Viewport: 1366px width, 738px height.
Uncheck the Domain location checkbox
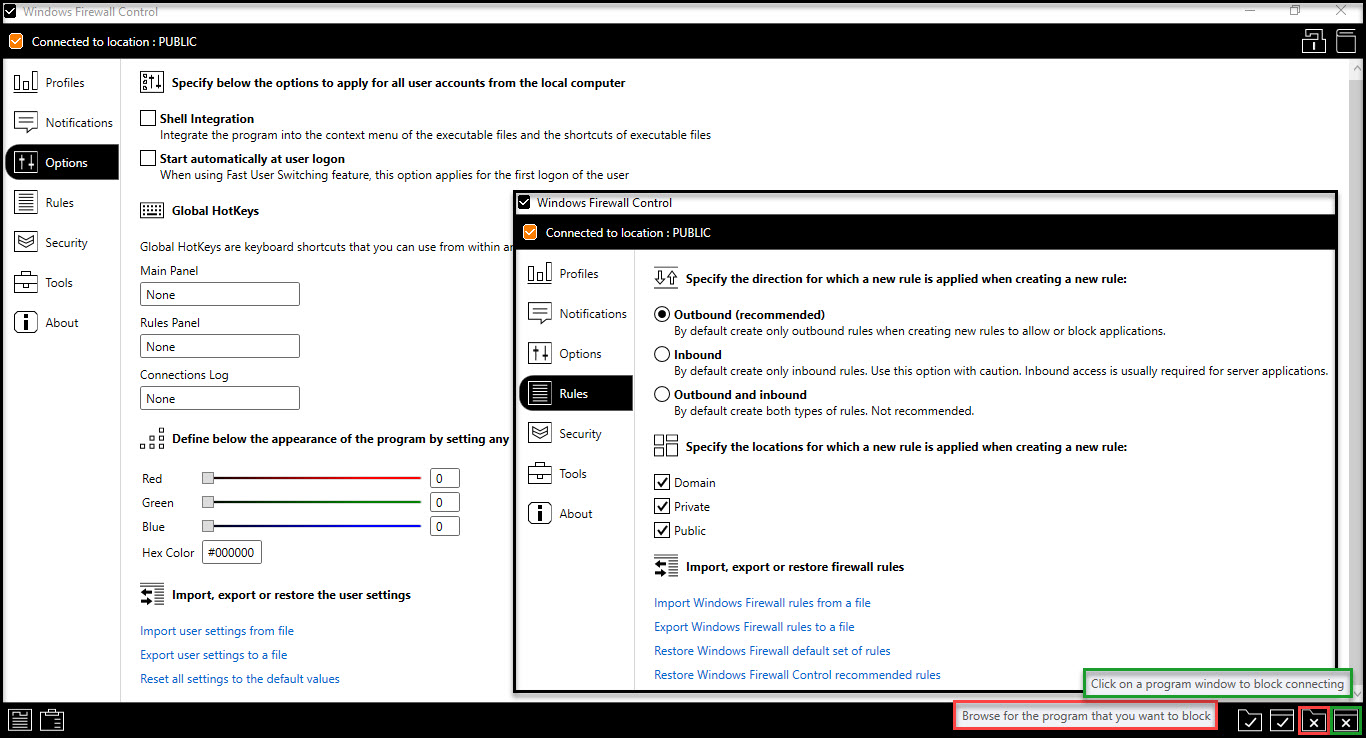click(661, 482)
